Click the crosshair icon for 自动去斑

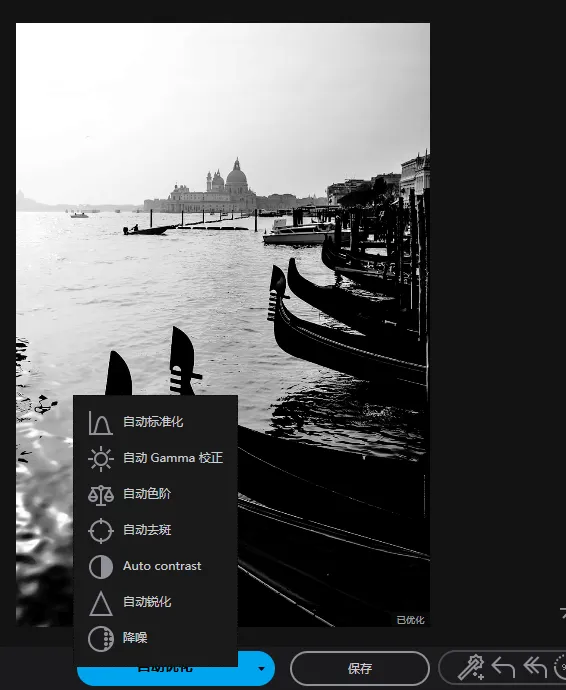click(100, 531)
